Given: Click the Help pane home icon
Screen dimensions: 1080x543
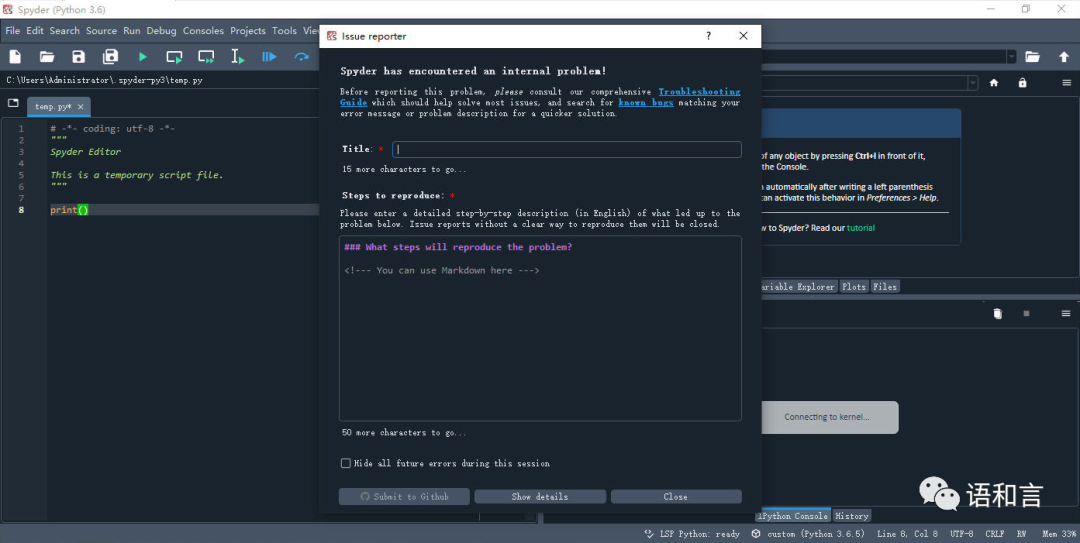Looking at the screenshot, I should click(994, 83).
